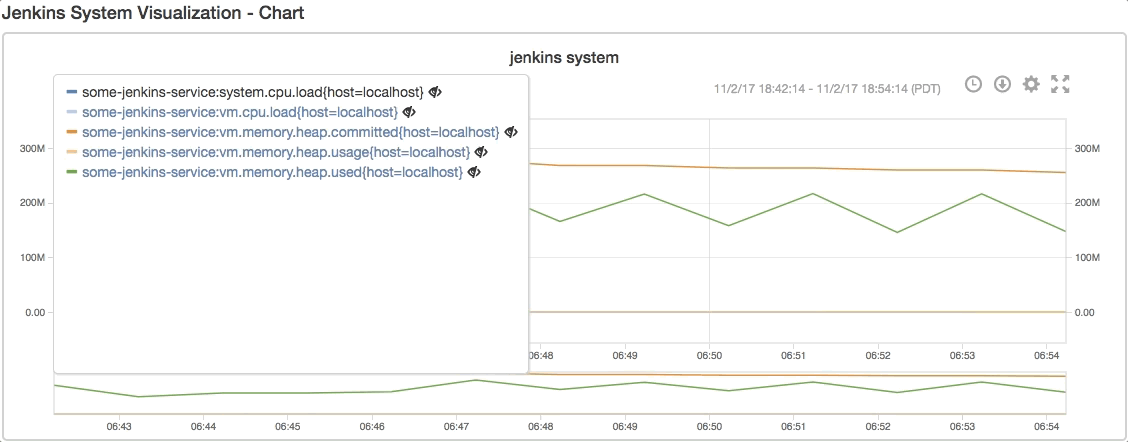
Task: Select vm.memory.heap.committed legend entry
Action: [x=291, y=132]
